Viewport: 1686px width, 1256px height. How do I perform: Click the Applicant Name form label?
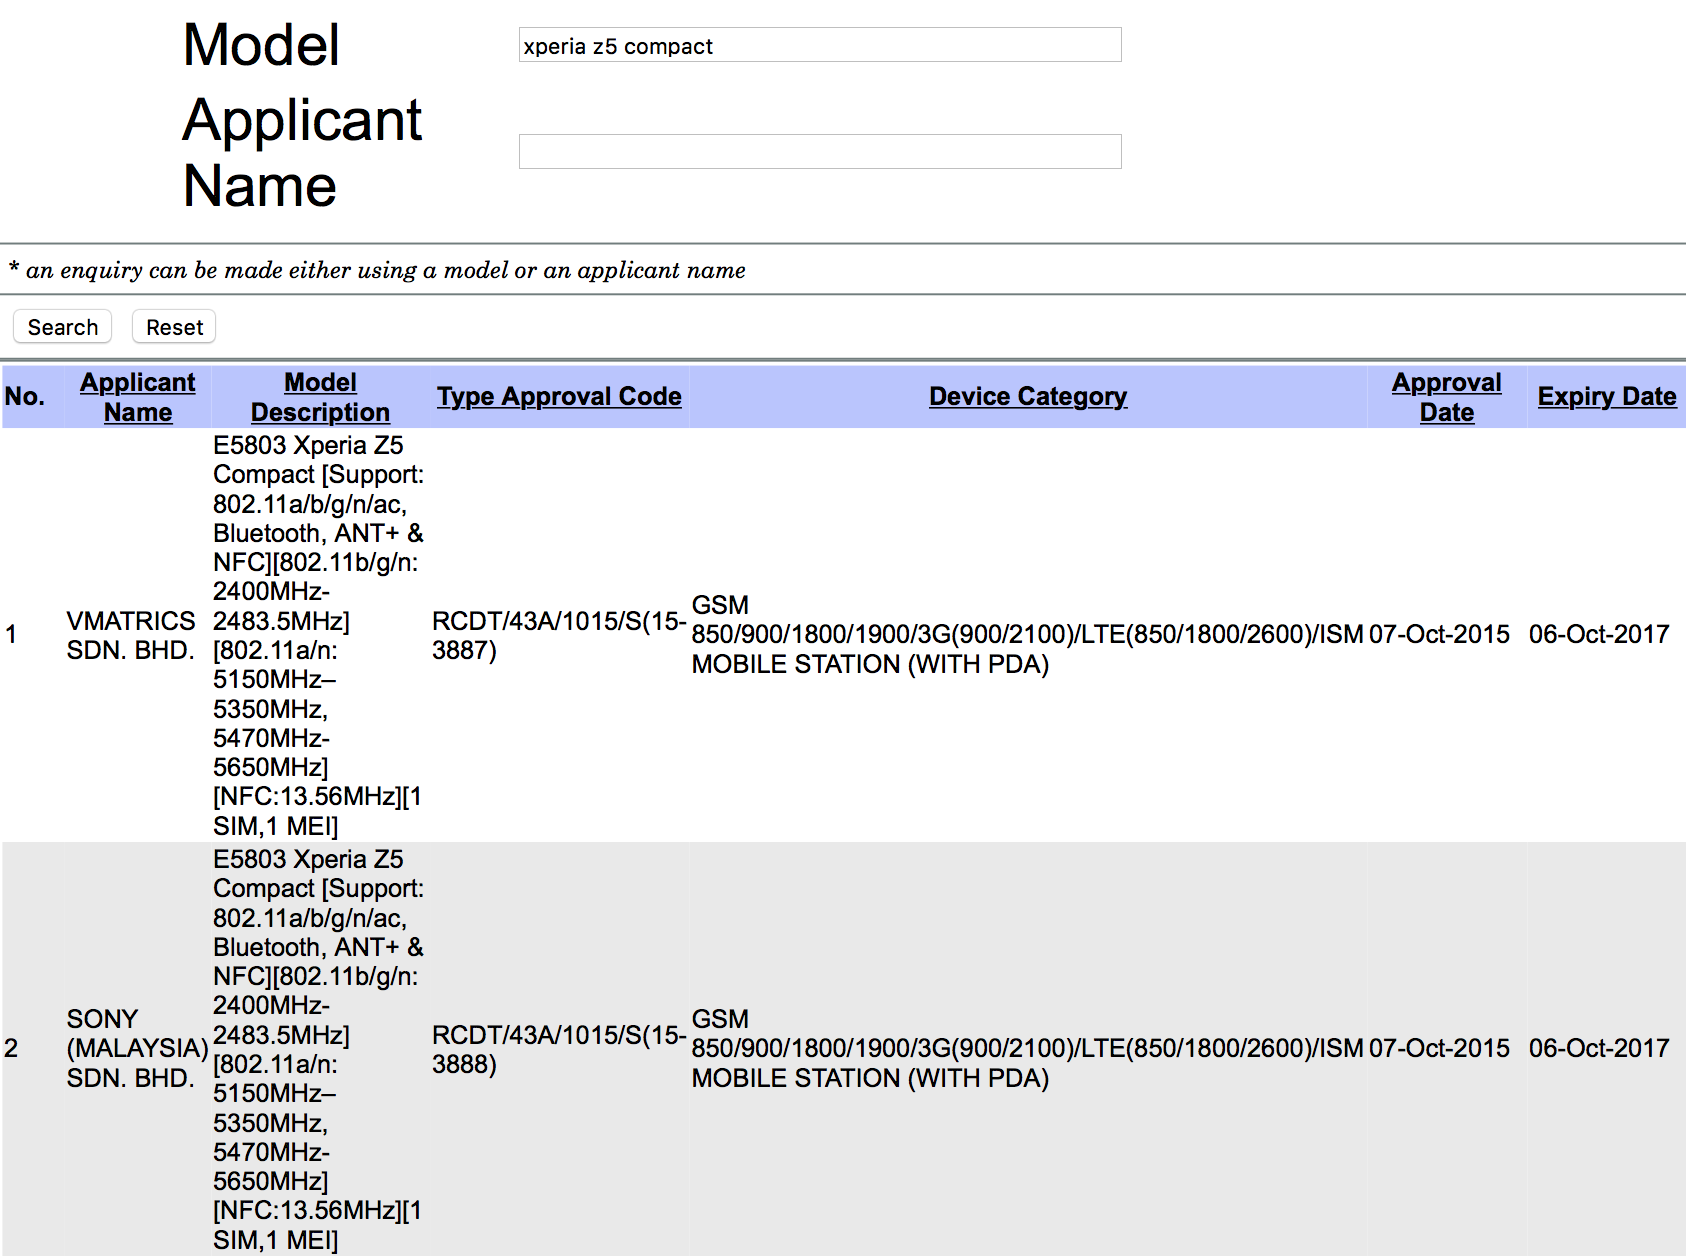302,152
